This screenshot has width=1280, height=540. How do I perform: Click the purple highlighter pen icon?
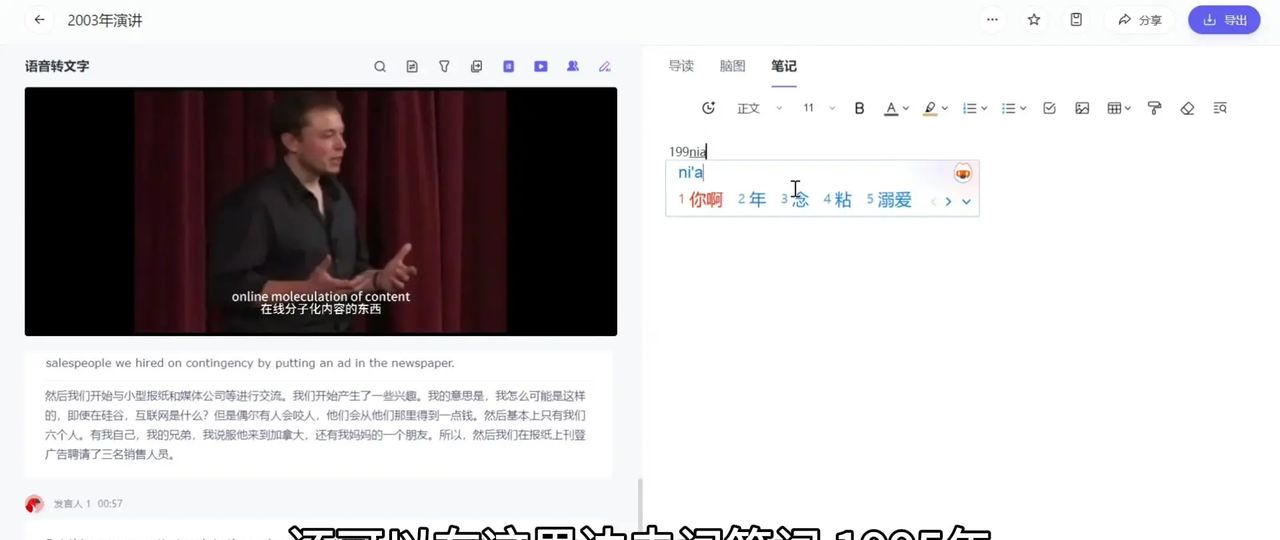(x=605, y=67)
